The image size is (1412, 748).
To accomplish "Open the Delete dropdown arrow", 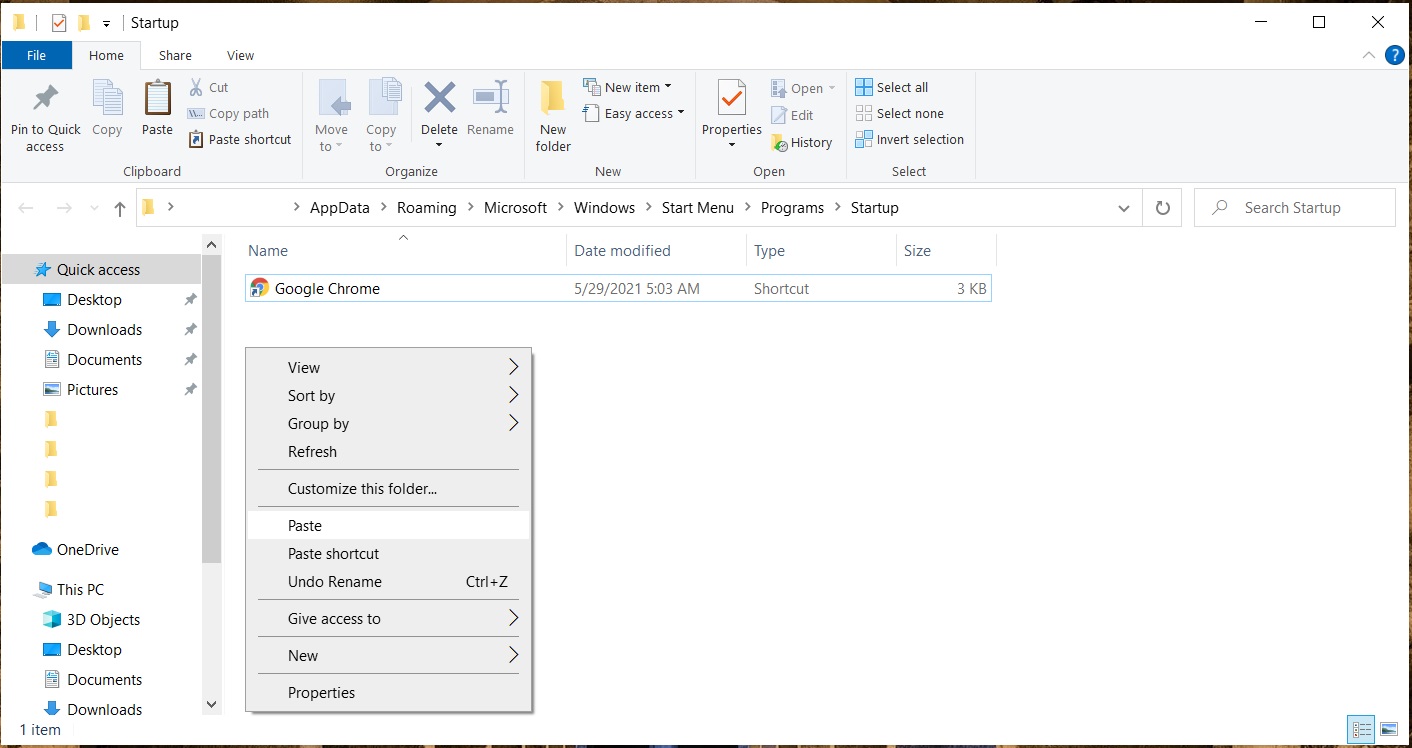I will tap(439, 145).
